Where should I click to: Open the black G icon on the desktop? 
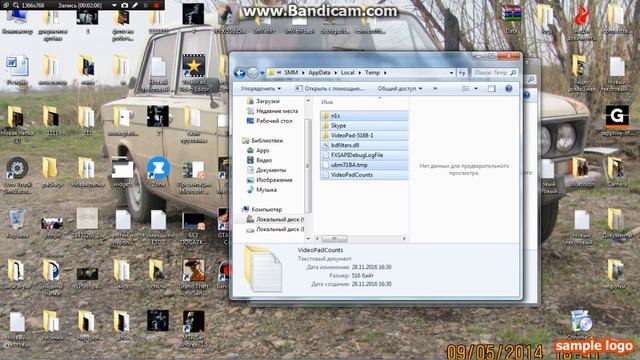(x=617, y=120)
